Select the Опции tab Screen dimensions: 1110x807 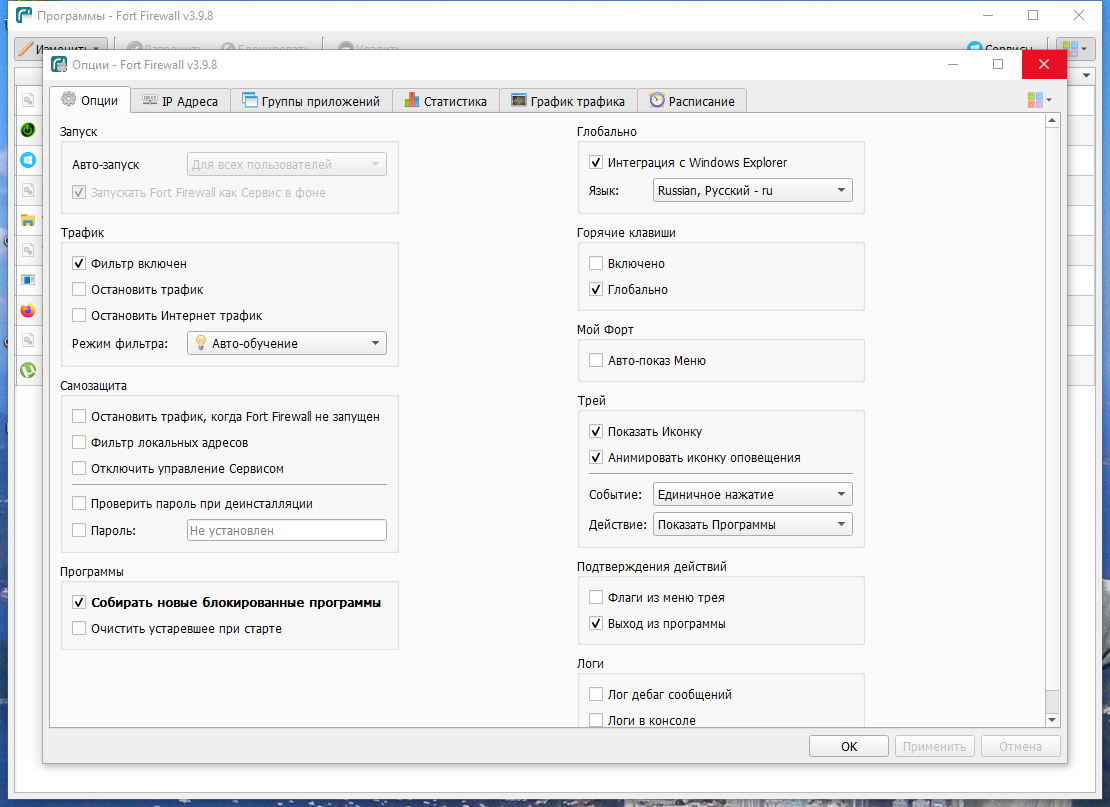(x=90, y=100)
